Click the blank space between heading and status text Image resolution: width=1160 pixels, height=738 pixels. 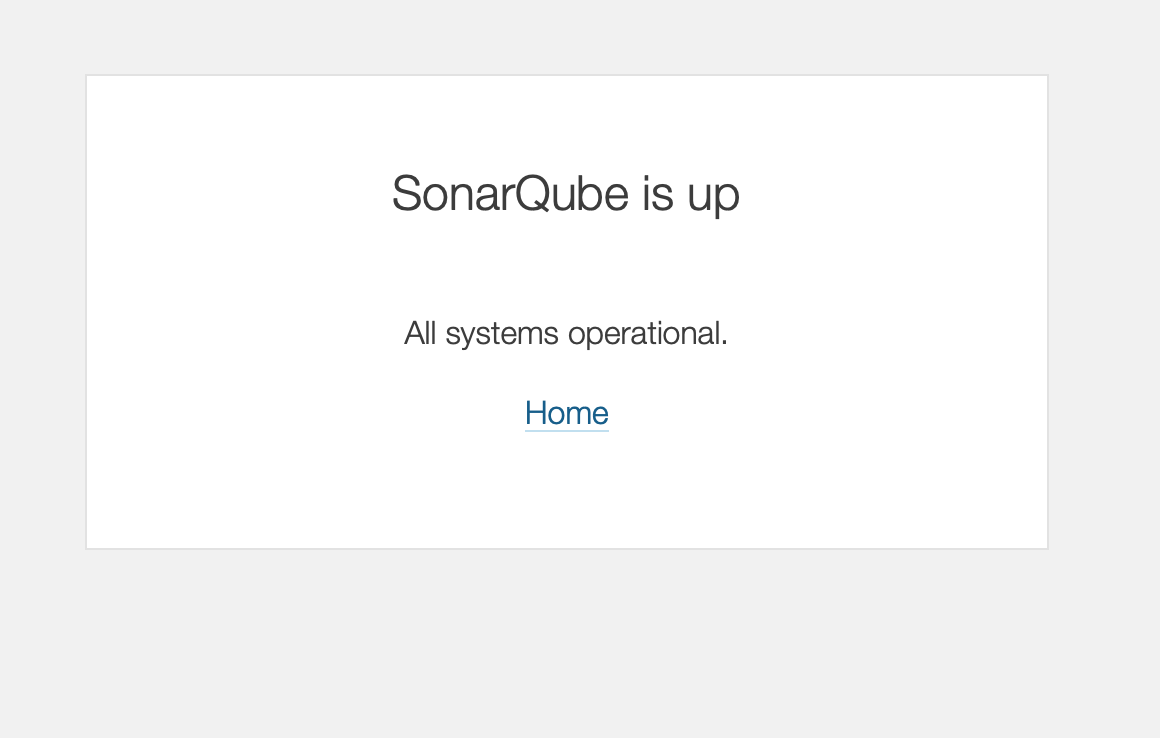click(x=565, y=265)
